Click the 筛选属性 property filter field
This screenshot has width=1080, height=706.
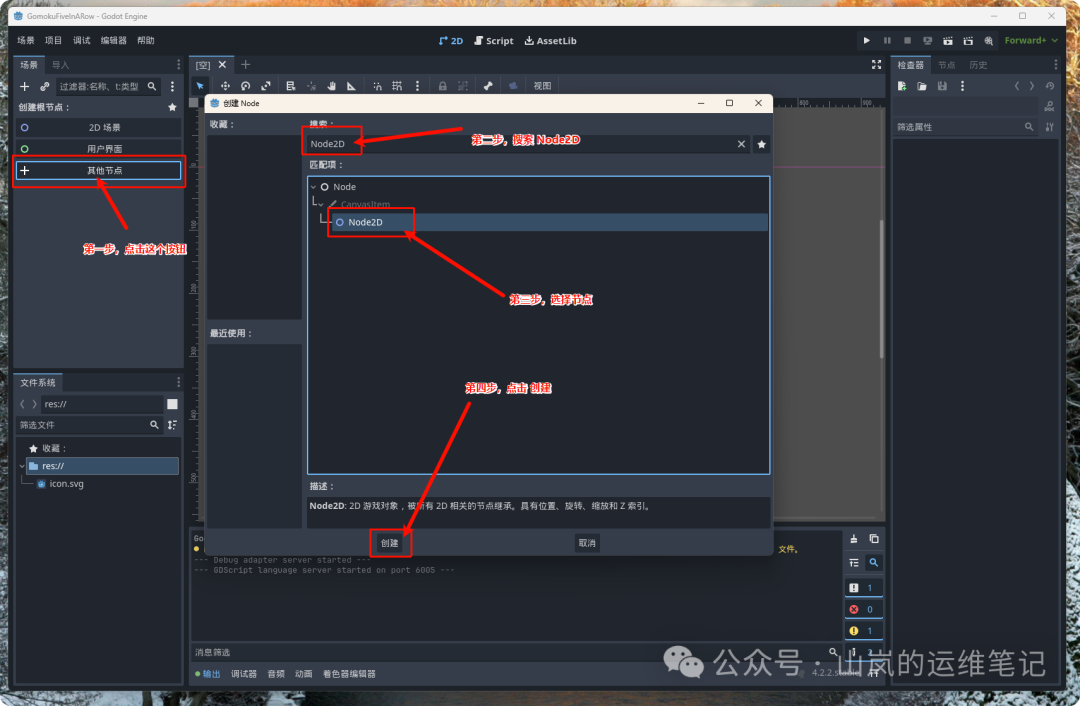pos(965,127)
